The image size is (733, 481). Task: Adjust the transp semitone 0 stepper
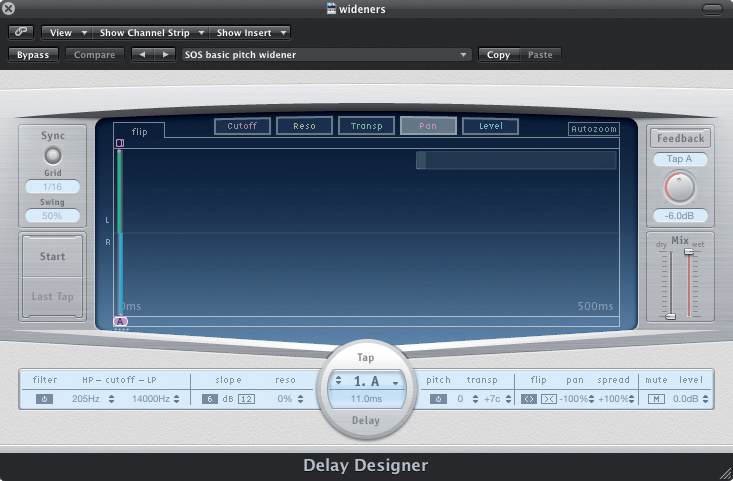(475, 399)
